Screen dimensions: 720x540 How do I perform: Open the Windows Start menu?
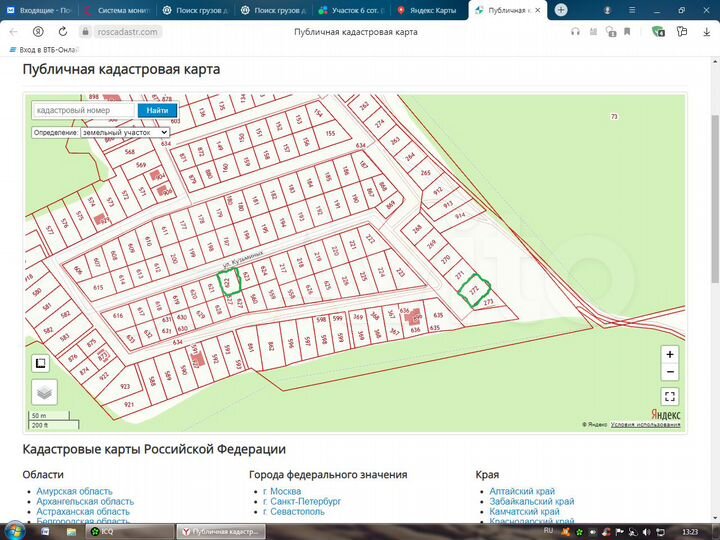coord(14,531)
